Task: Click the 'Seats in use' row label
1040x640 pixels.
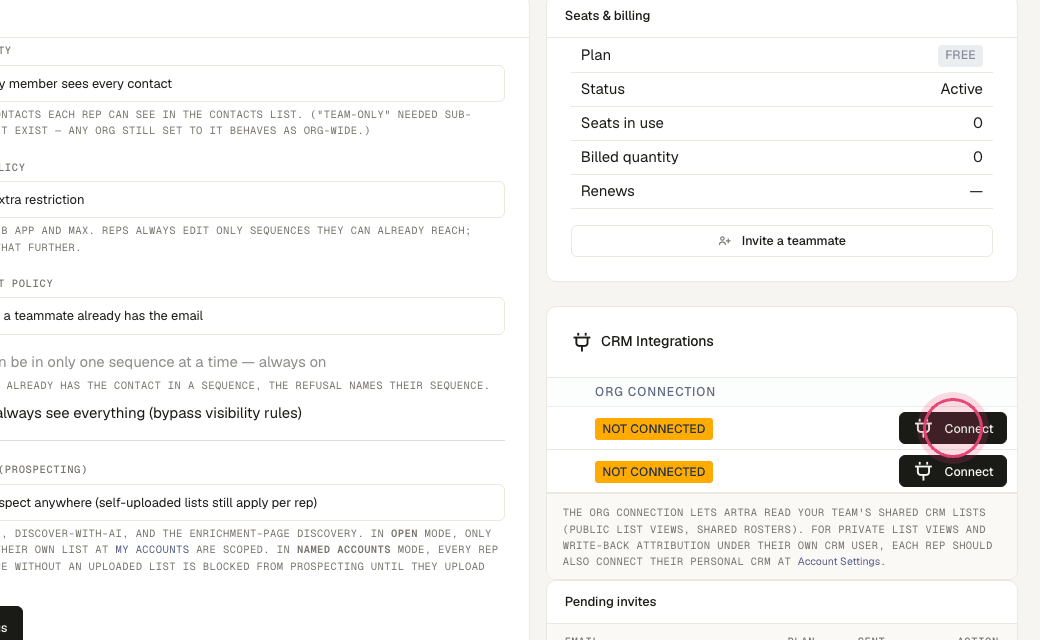Action: [x=622, y=123]
